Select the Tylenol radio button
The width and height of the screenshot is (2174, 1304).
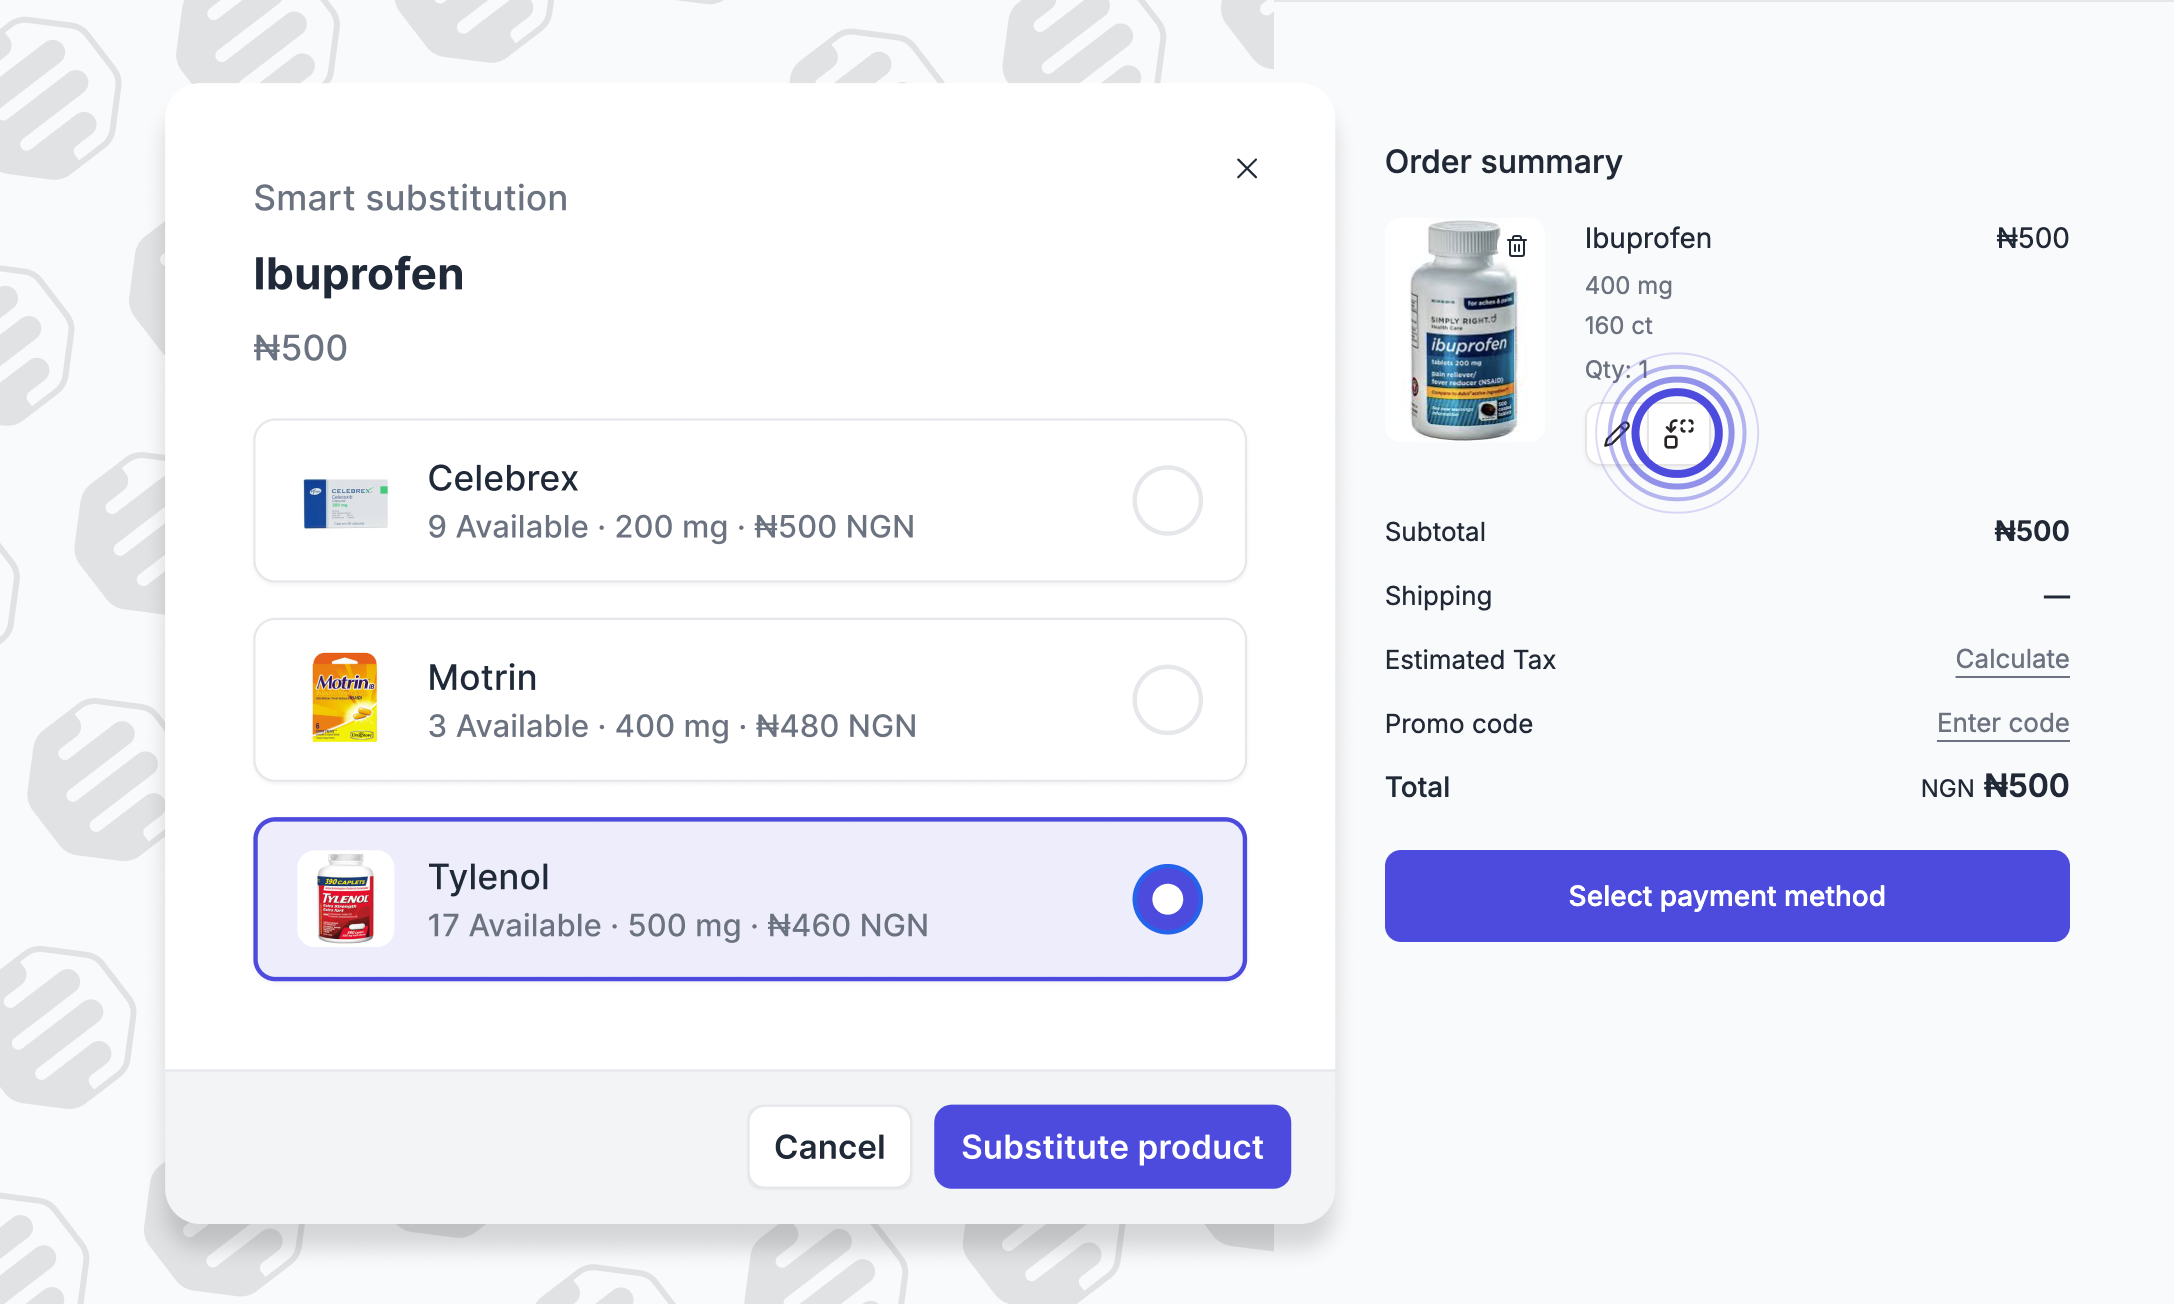1167,899
